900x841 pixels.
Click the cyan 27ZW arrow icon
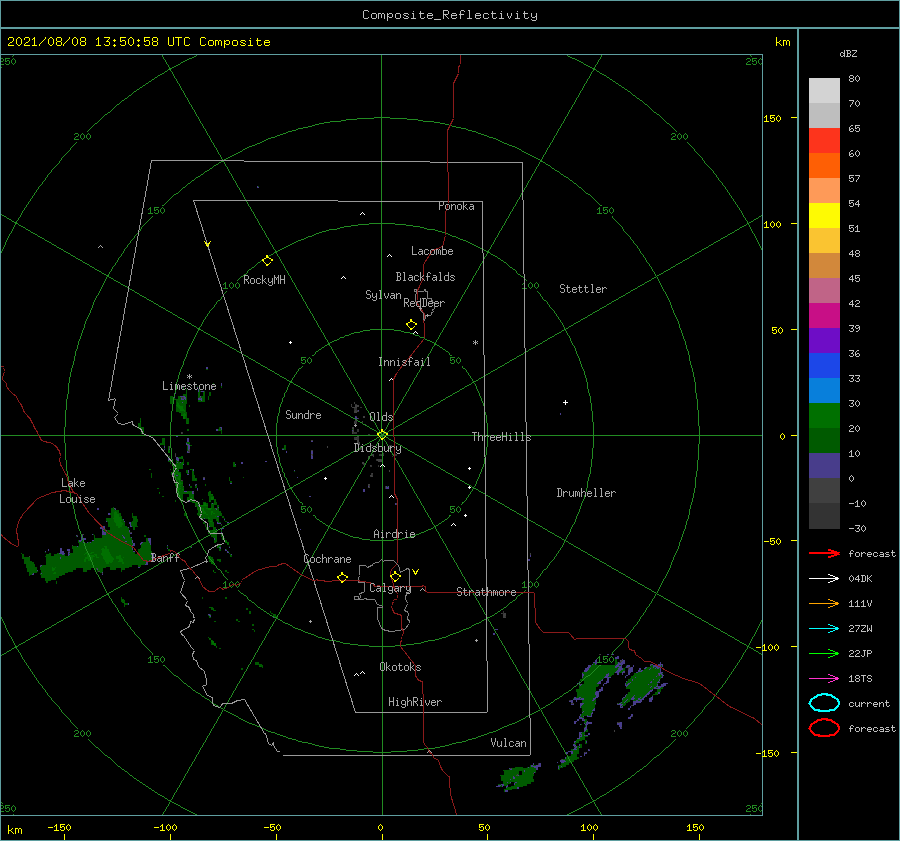click(x=824, y=629)
